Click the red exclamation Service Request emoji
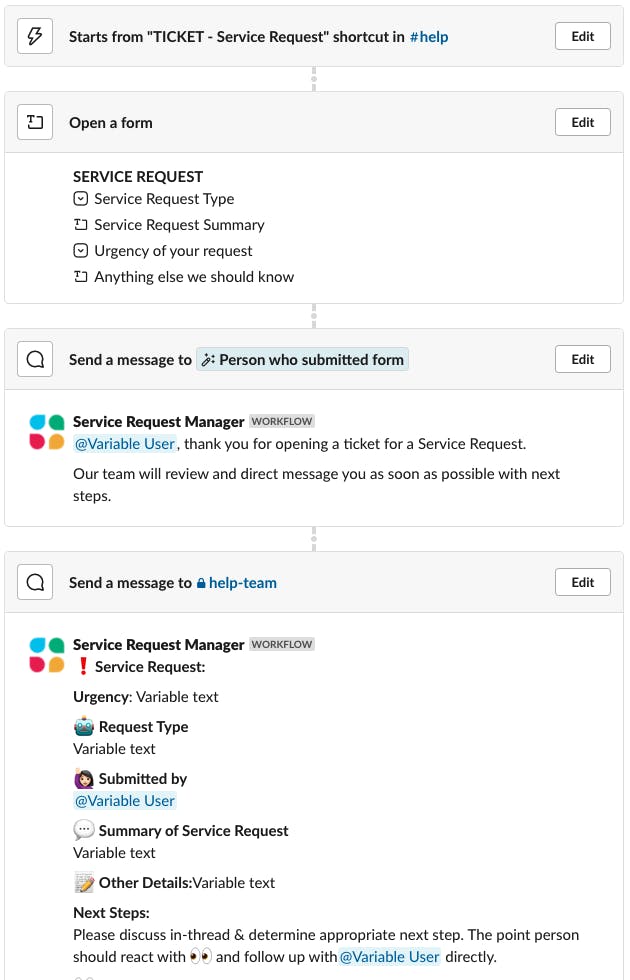This screenshot has height=980, width=630. [83, 667]
